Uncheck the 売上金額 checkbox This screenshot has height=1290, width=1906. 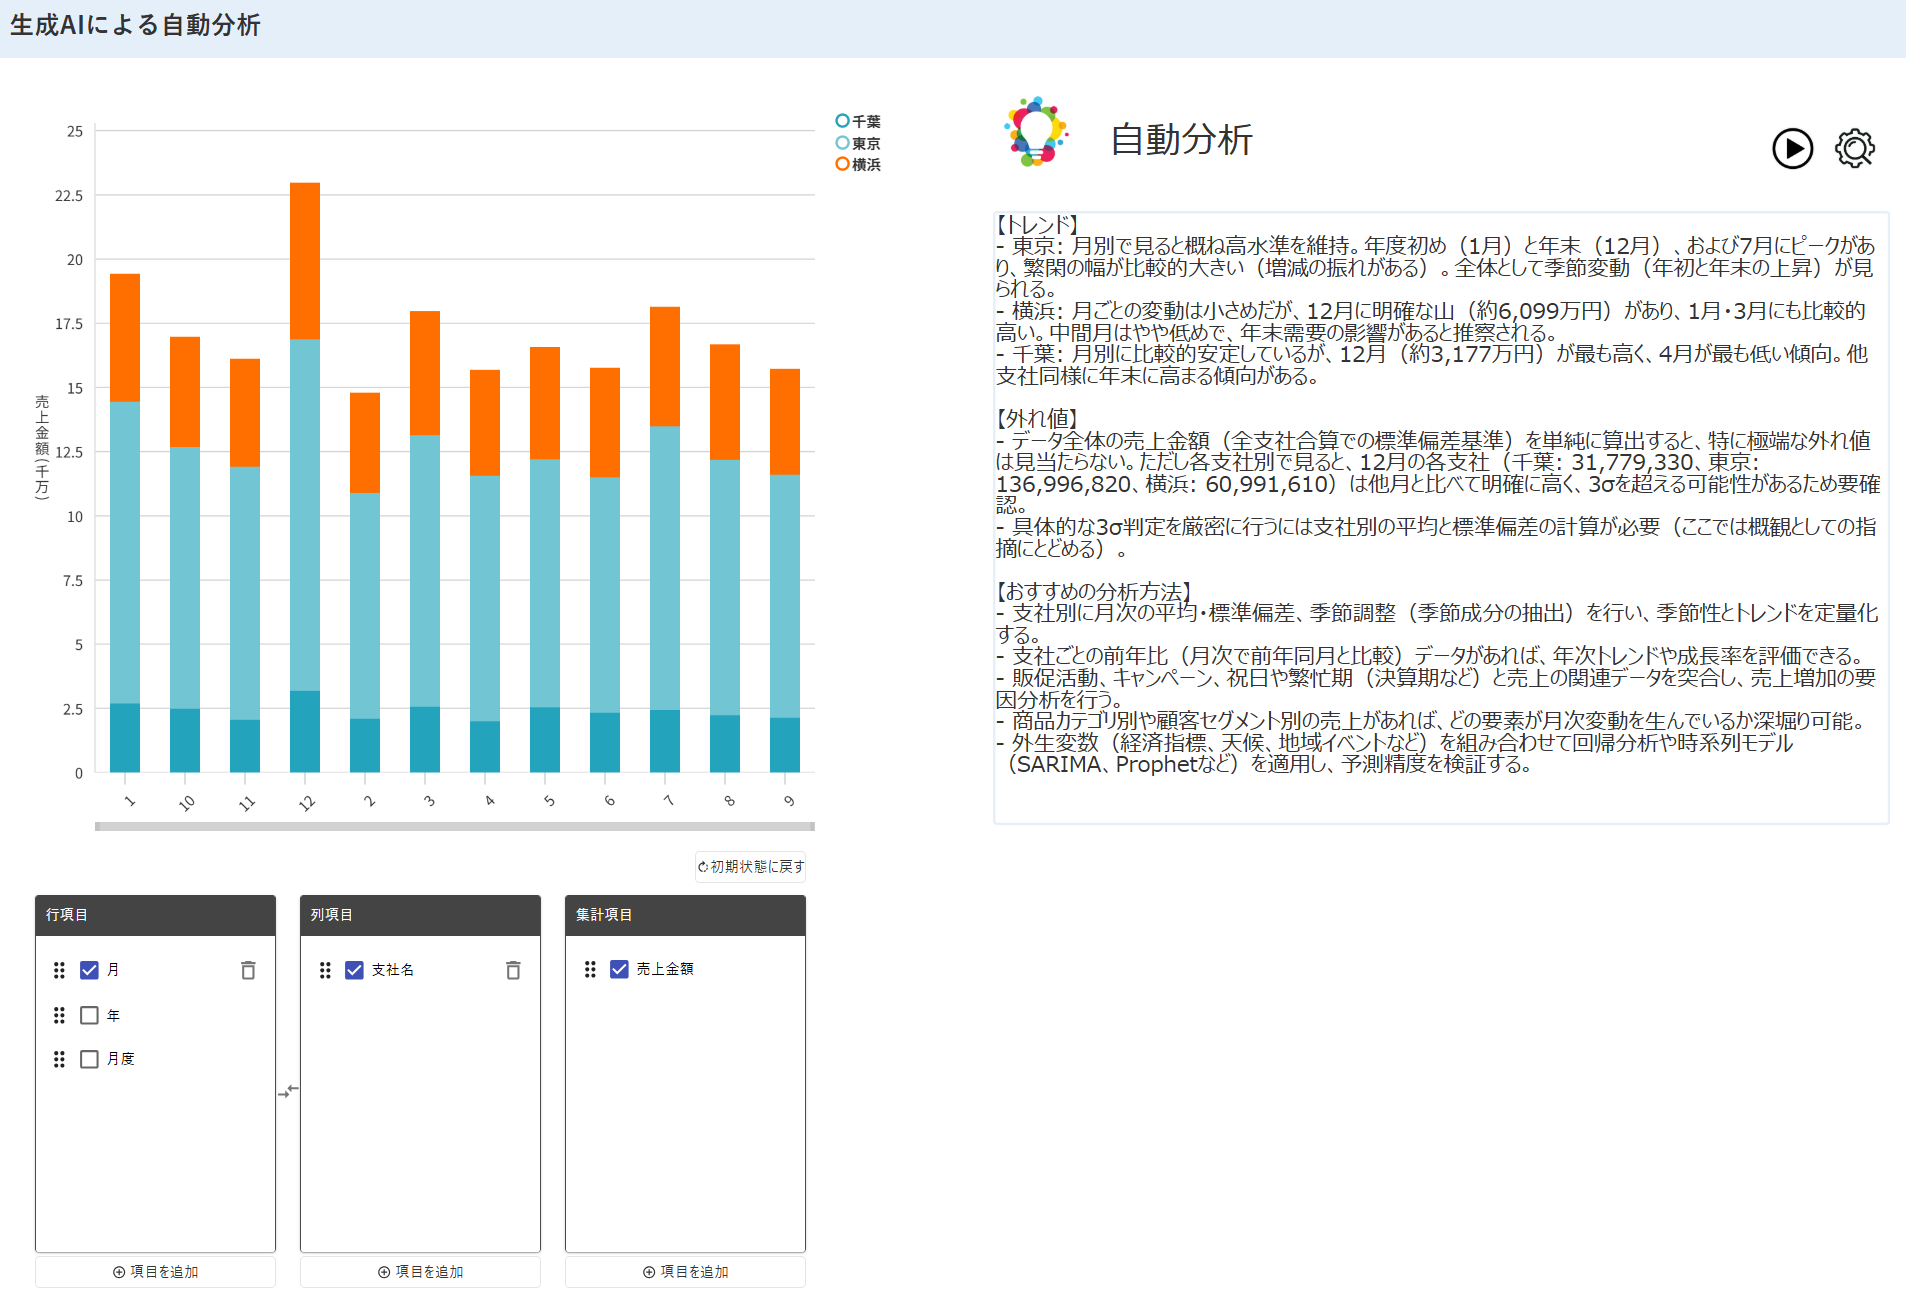tap(619, 969)
